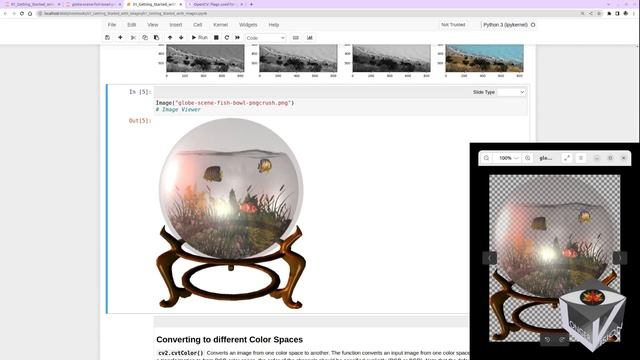The image size is (640, 360).
Task: Move the selected cell down
Action: pyautogui.click(x=181, y=38)
